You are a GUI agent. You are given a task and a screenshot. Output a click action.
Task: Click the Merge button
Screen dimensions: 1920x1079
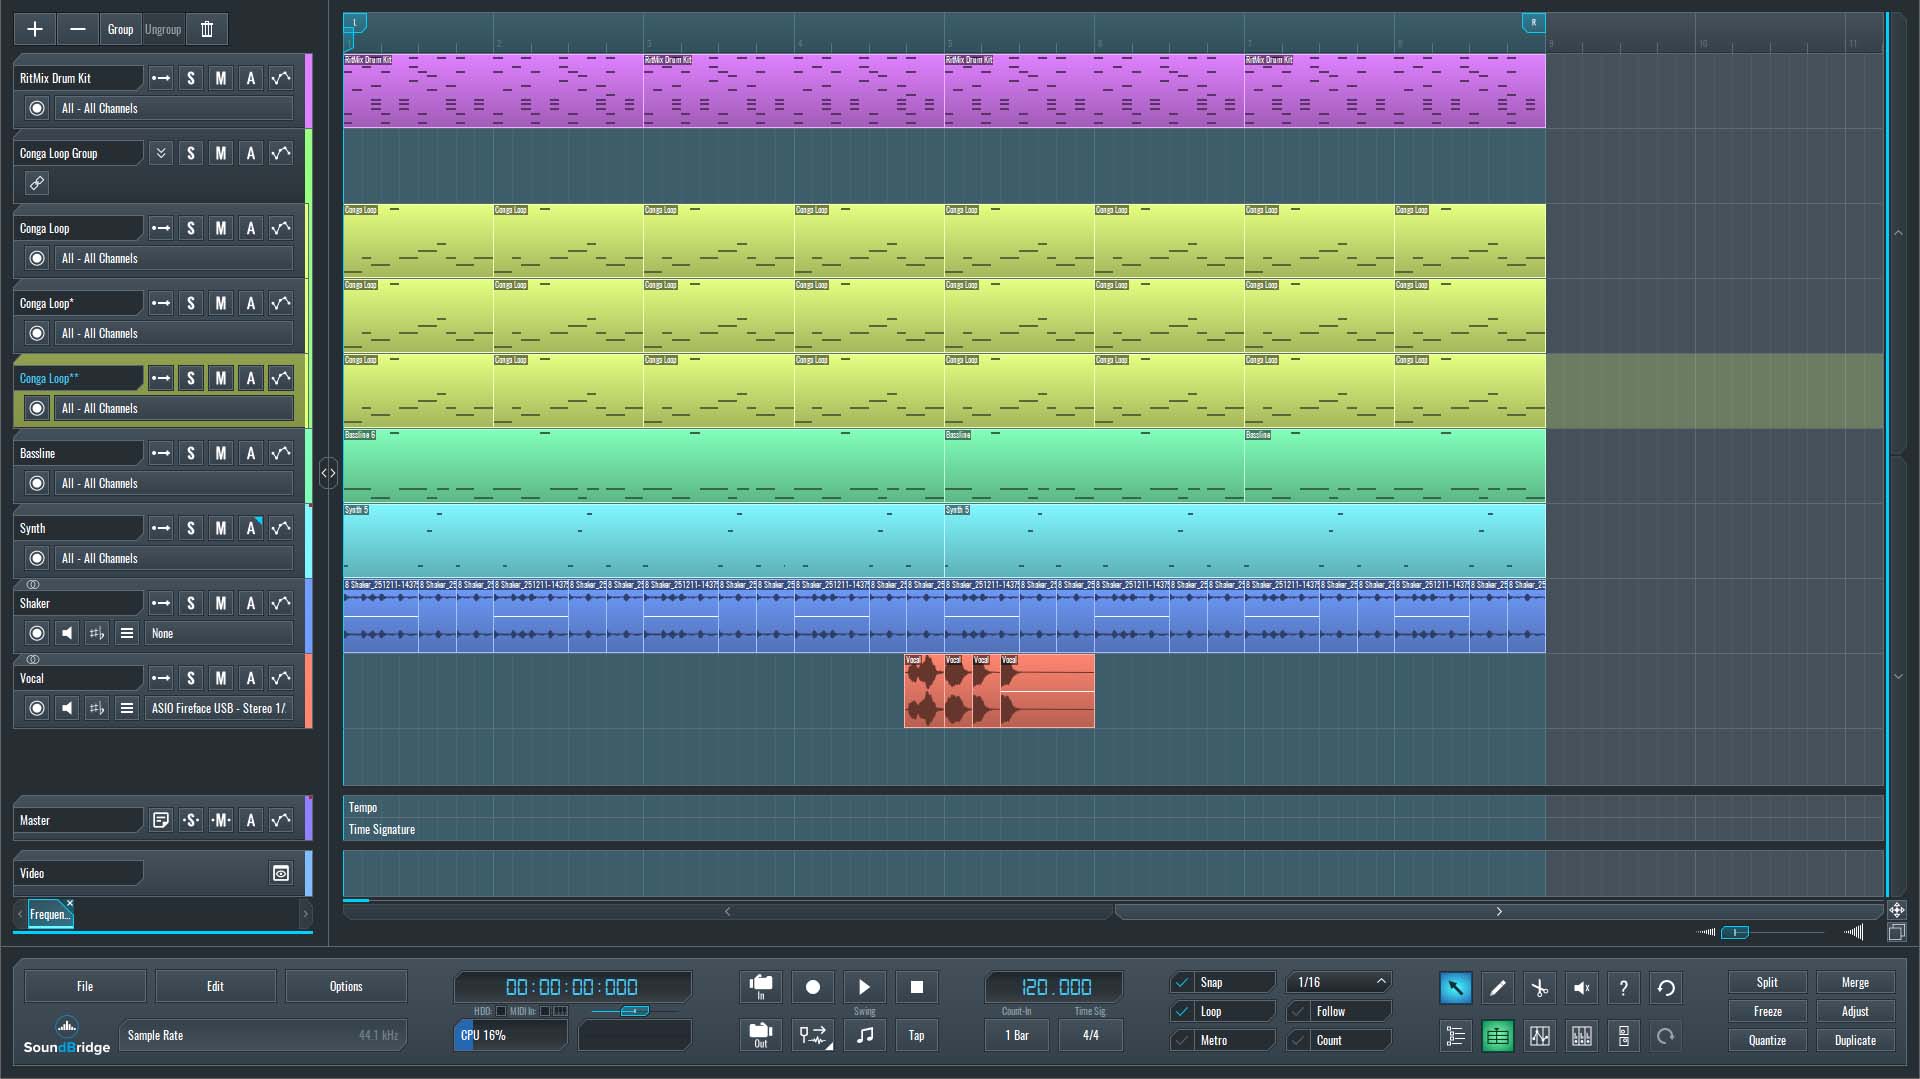click(1855, 982)
